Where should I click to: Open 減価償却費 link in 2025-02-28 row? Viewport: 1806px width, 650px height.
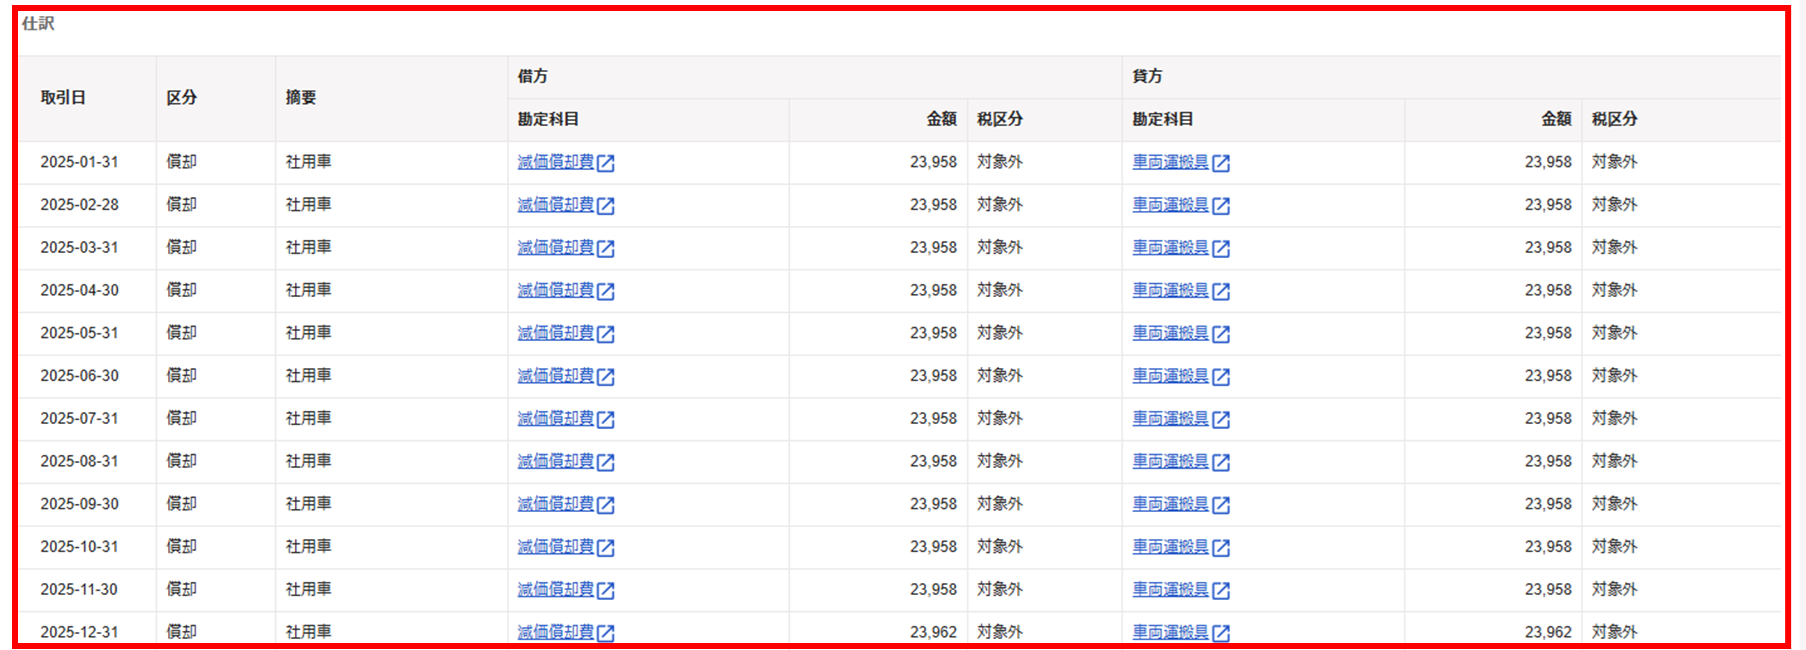pos(555,205)
